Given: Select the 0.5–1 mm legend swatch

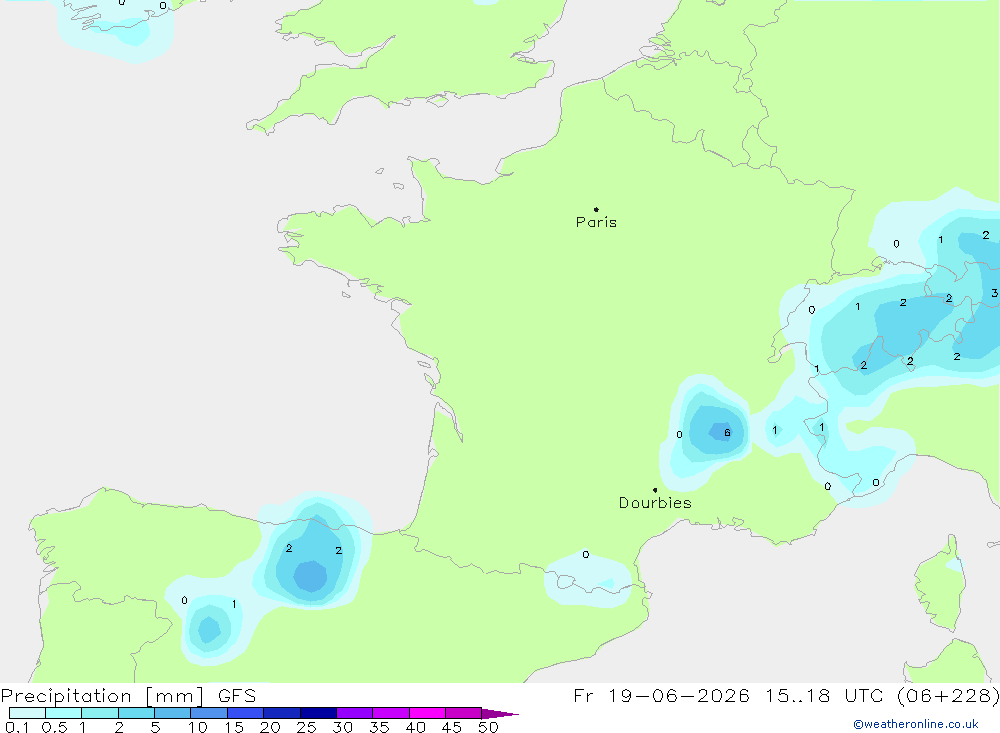Looking at the screenshot, I should pos(64,713).
